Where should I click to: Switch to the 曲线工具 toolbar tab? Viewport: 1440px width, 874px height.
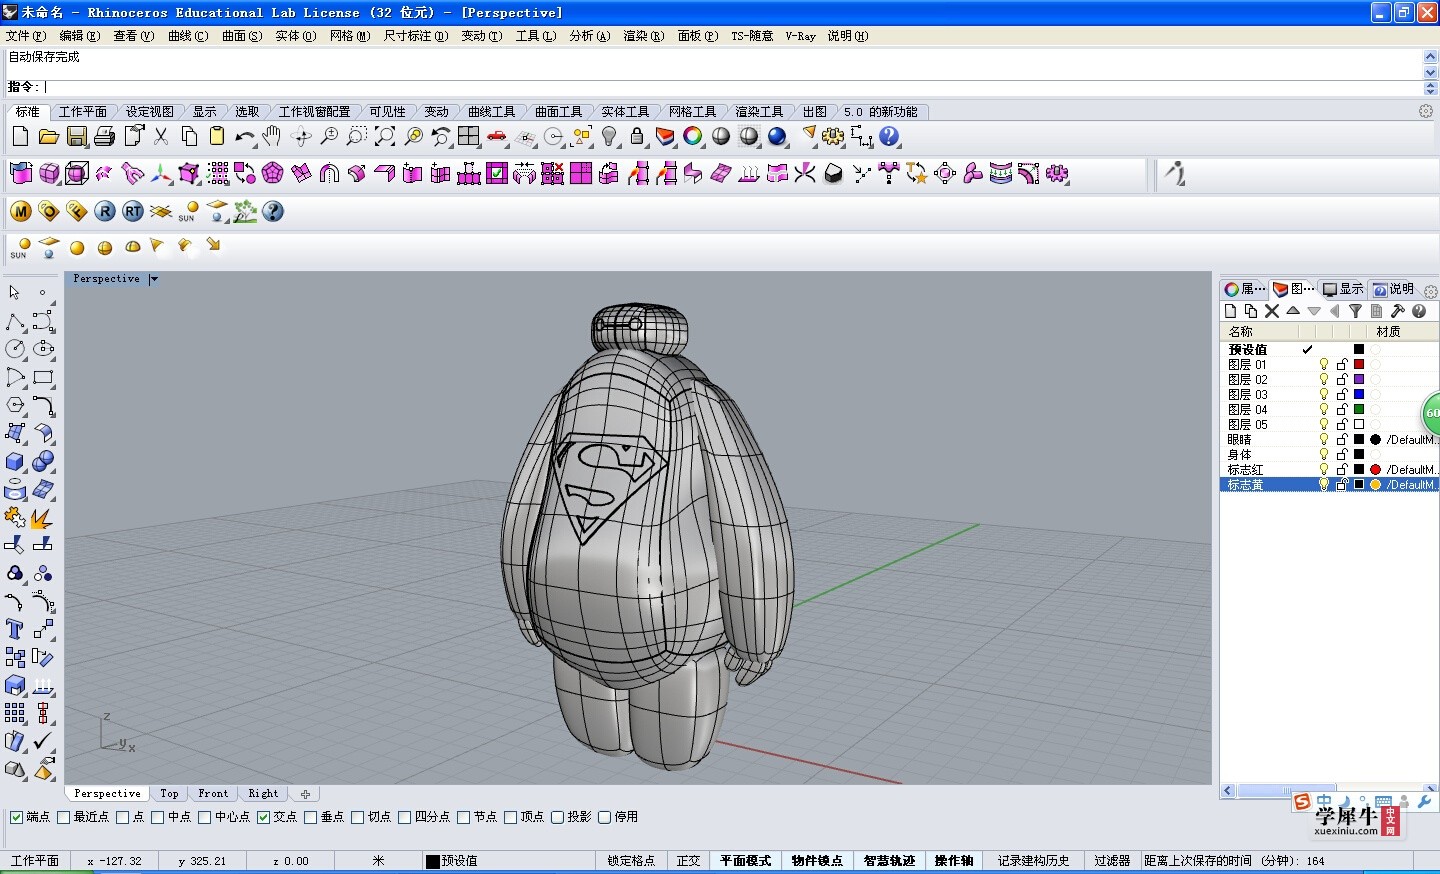click(x=492, y=112)
